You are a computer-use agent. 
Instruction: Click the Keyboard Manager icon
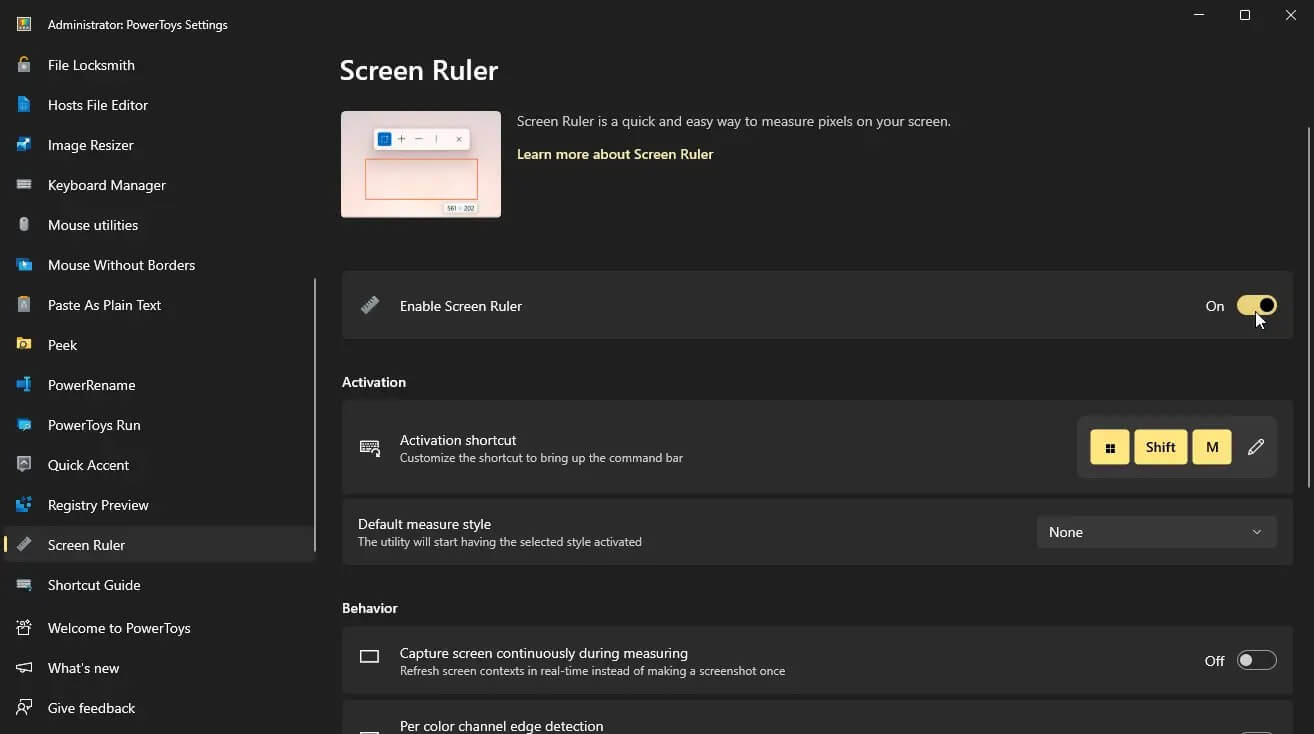pyautogui.click(x=24, y=185)
